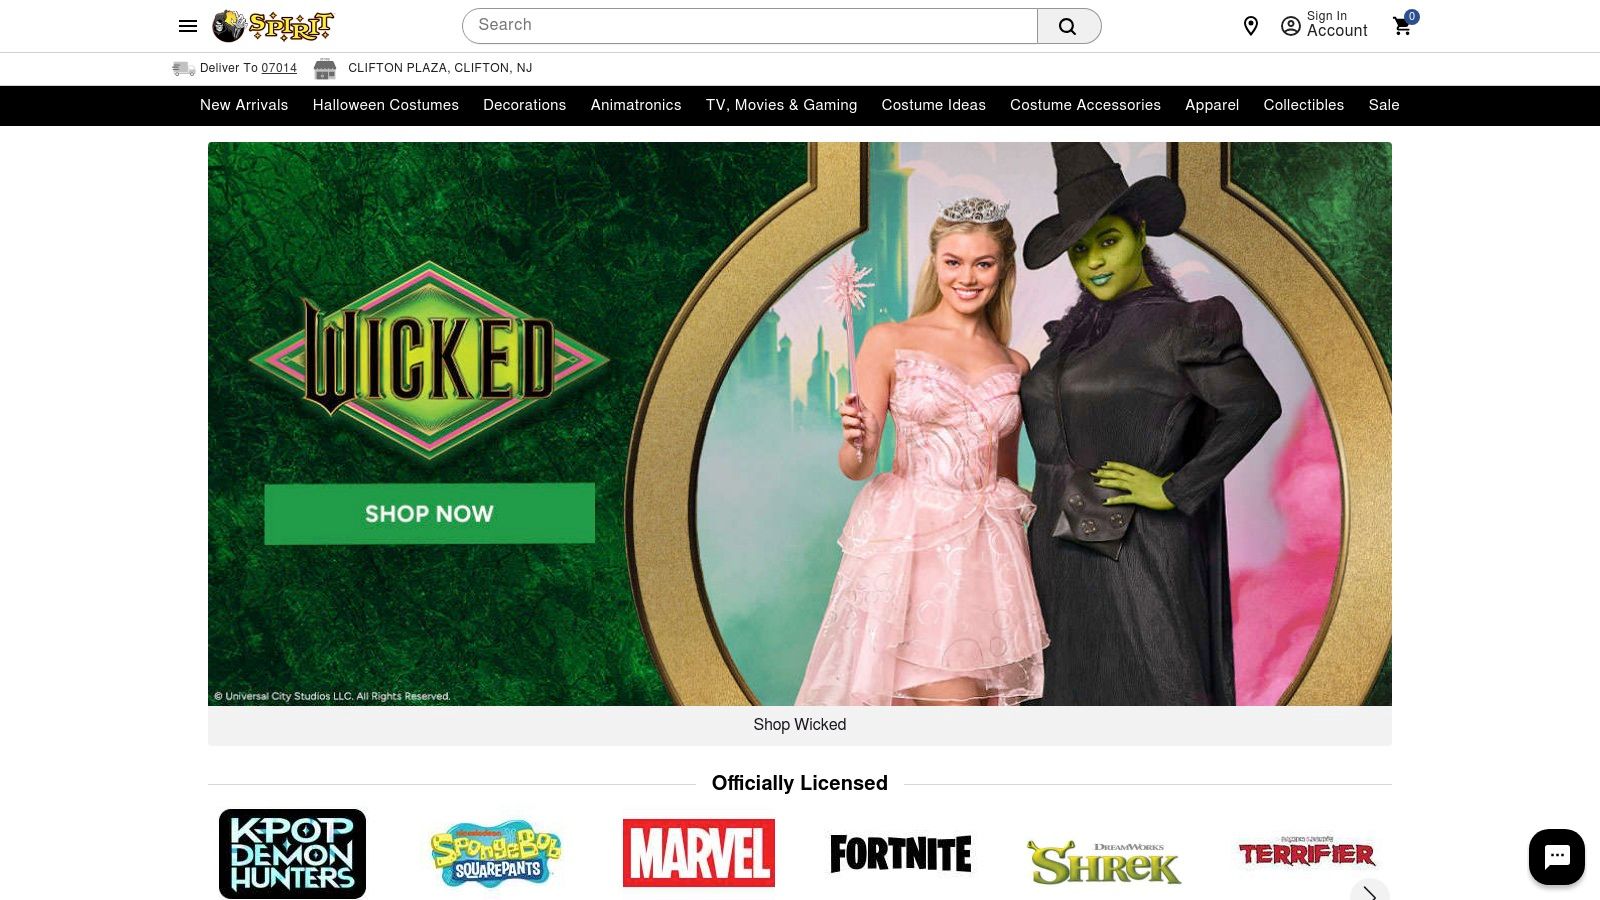Open the Animatronics menu
The width and height of the screenshot is (1600, 900).
pyautogui.click(x=636, y=105)
